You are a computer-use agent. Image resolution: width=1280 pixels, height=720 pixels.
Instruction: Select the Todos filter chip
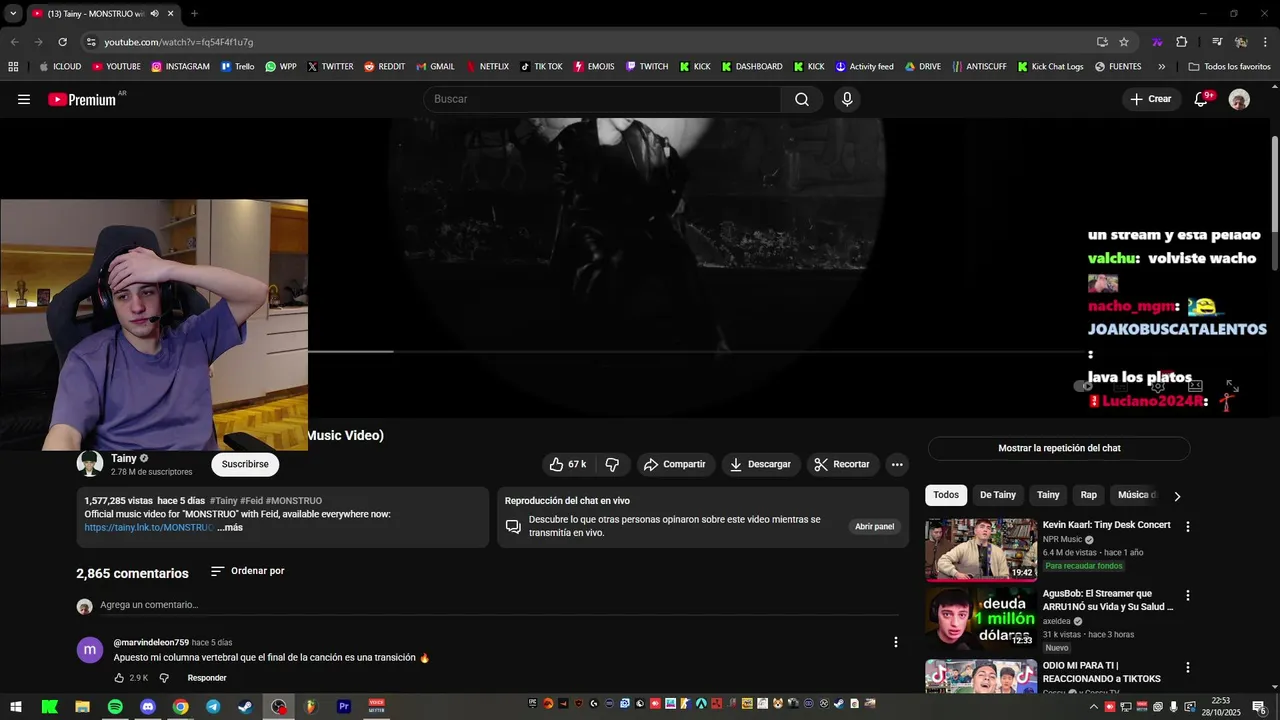point(946,495)
